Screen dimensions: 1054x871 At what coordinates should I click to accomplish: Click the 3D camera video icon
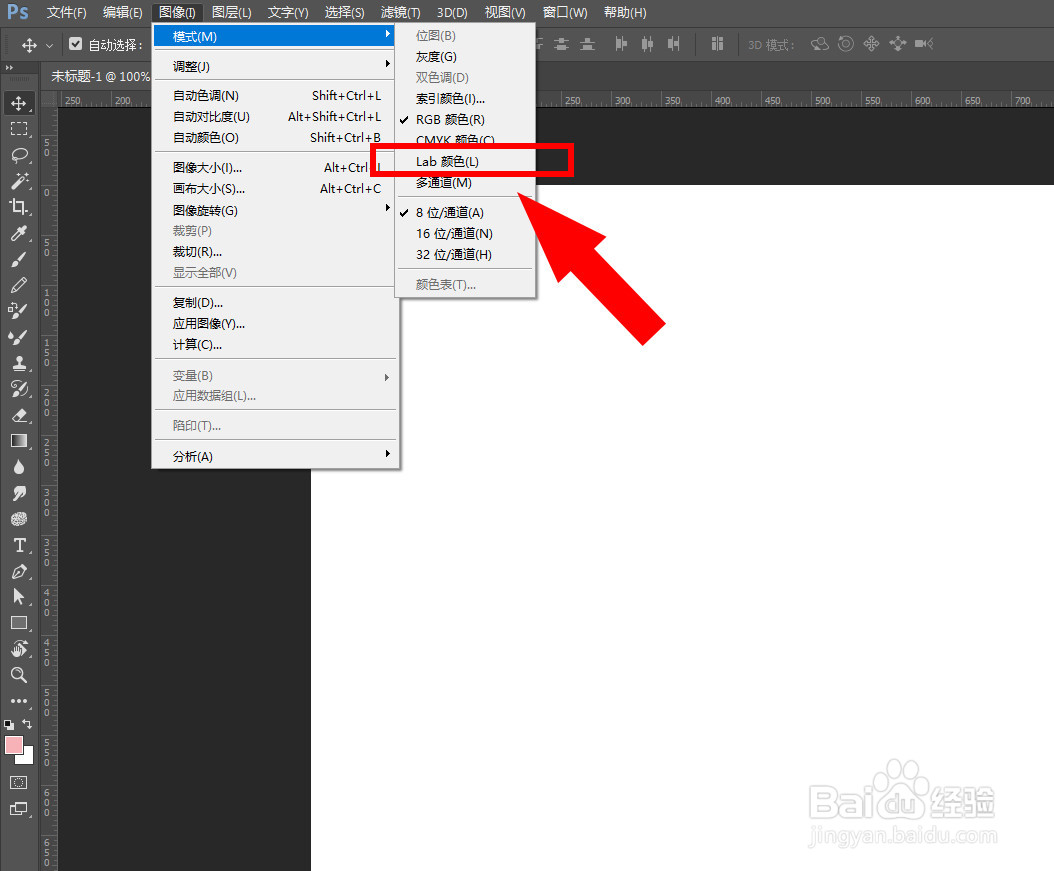pos(924,44)
